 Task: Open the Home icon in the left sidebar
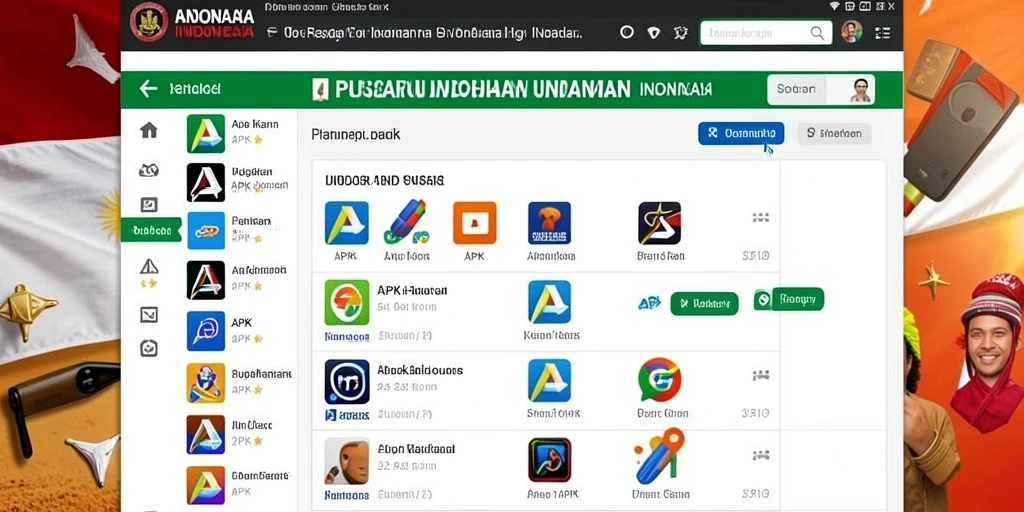click(149, 130)
